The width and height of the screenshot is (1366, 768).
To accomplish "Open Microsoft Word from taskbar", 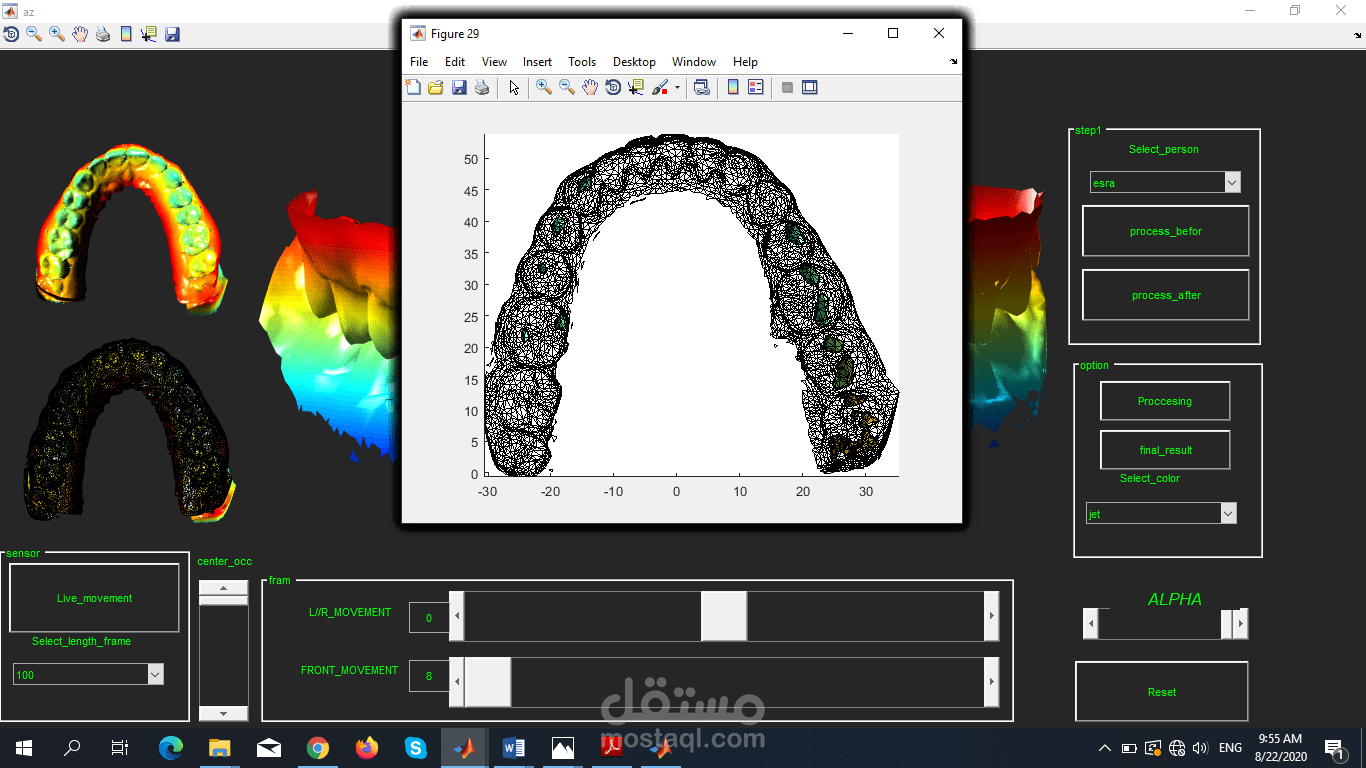I will [514, 747].
